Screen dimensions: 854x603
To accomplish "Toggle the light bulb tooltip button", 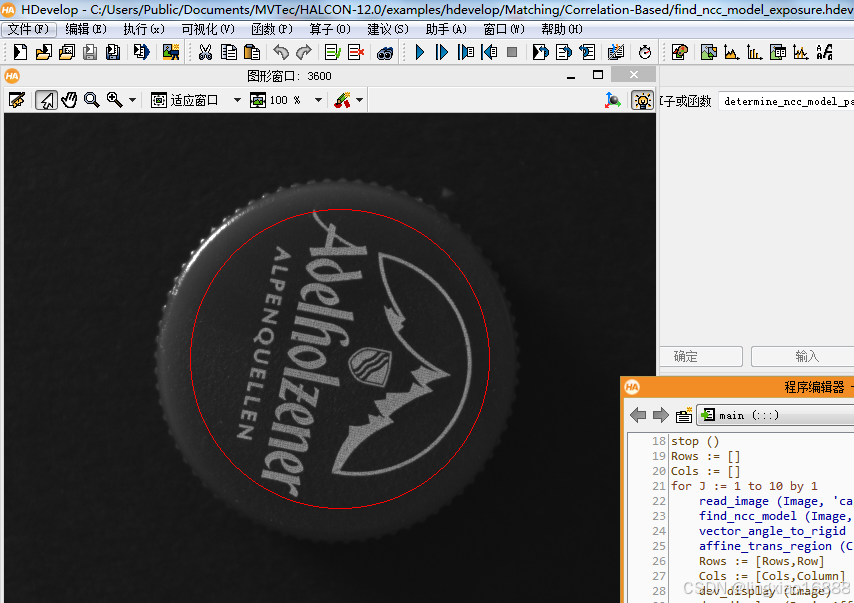I will 643,100.
